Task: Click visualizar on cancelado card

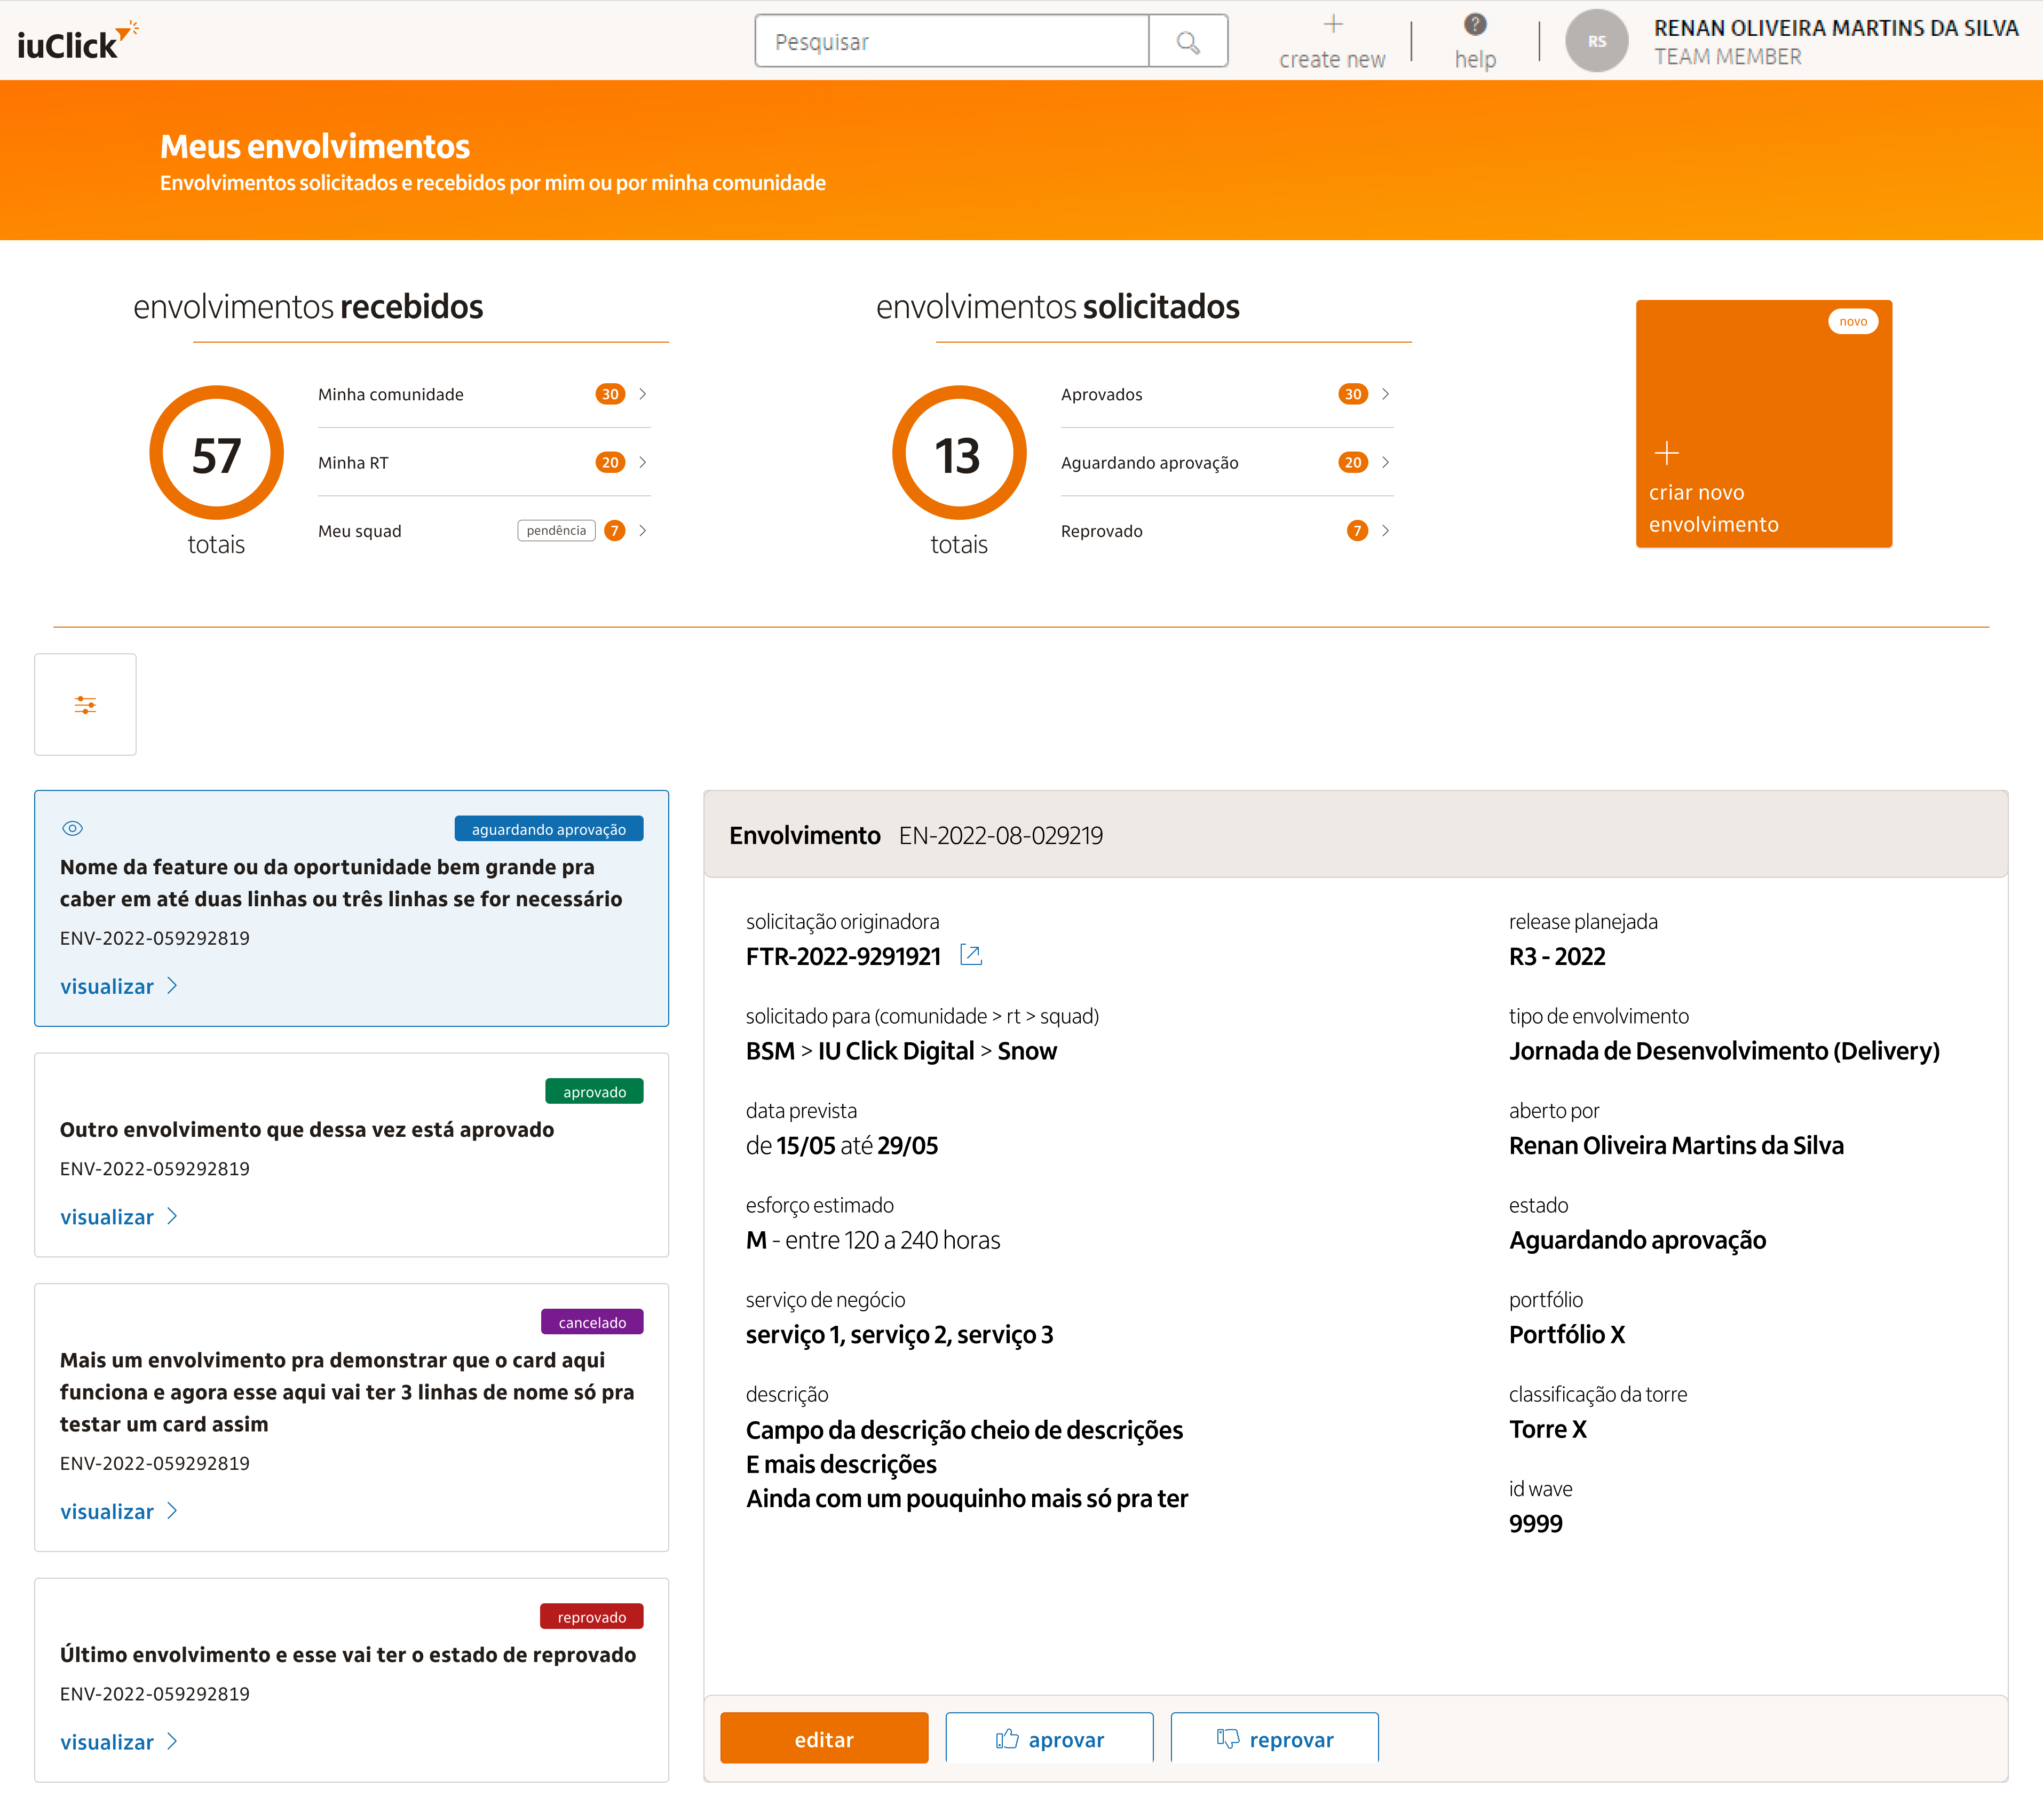Action: (x=107, y=1511)
